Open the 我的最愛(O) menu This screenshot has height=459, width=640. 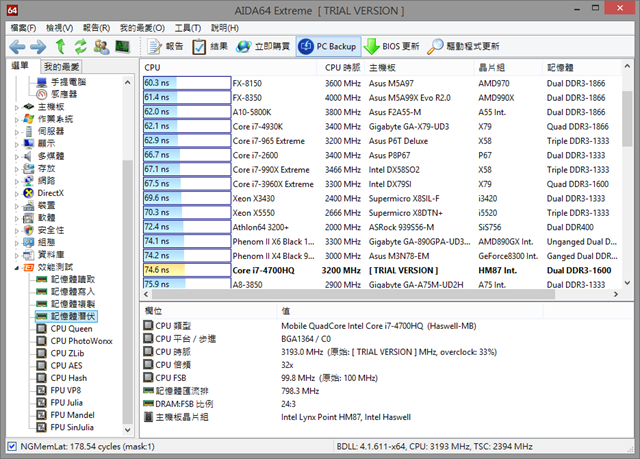pyautogui.click(x=142, y=28)
